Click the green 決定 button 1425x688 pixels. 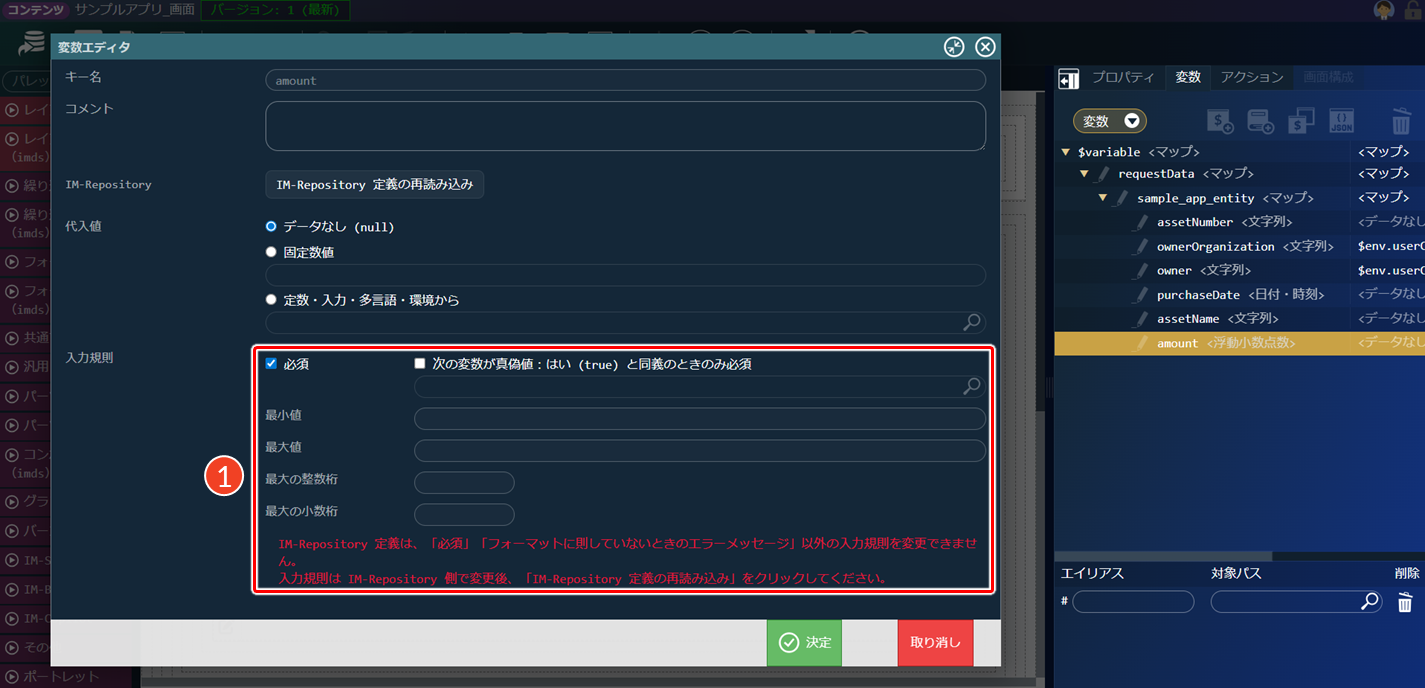(x=804, y=642)
